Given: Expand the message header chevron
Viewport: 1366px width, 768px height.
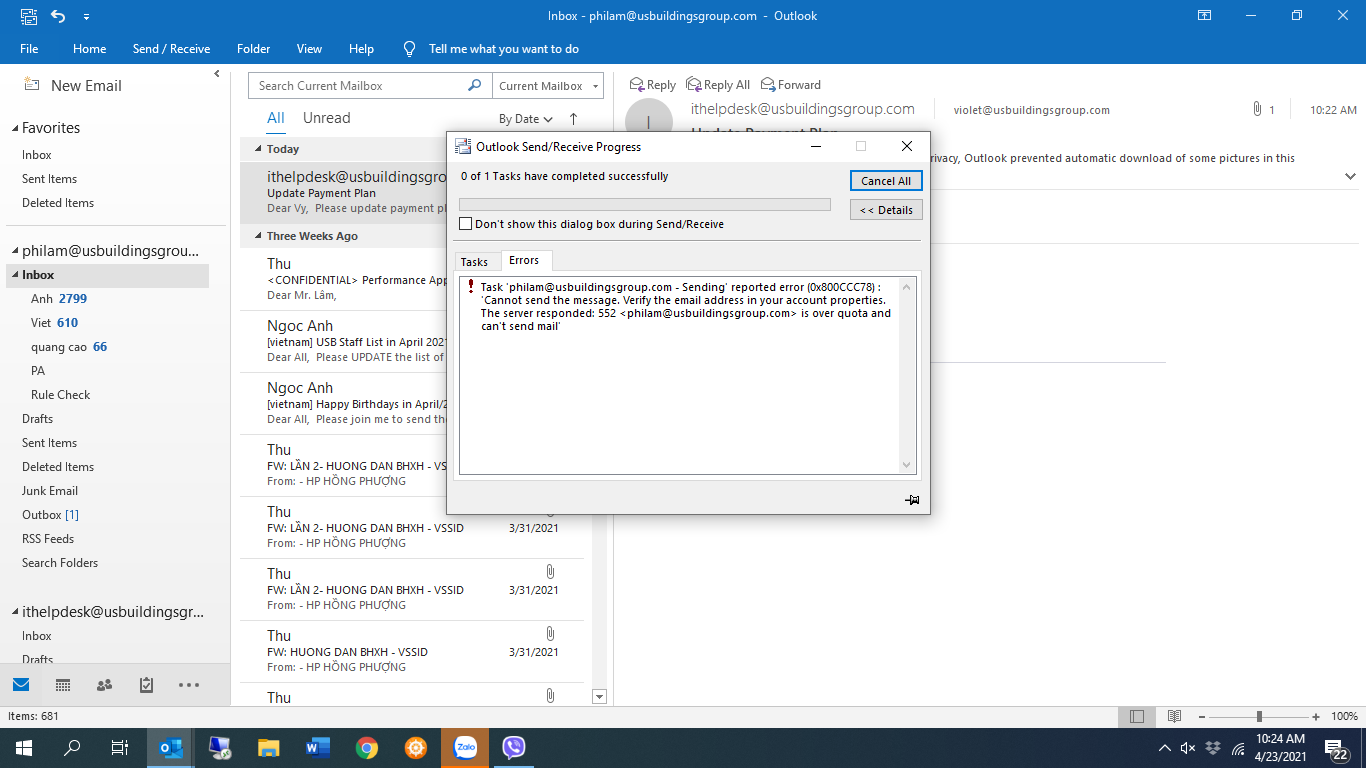Looking at the screenshot, I should coord(1350,176).
